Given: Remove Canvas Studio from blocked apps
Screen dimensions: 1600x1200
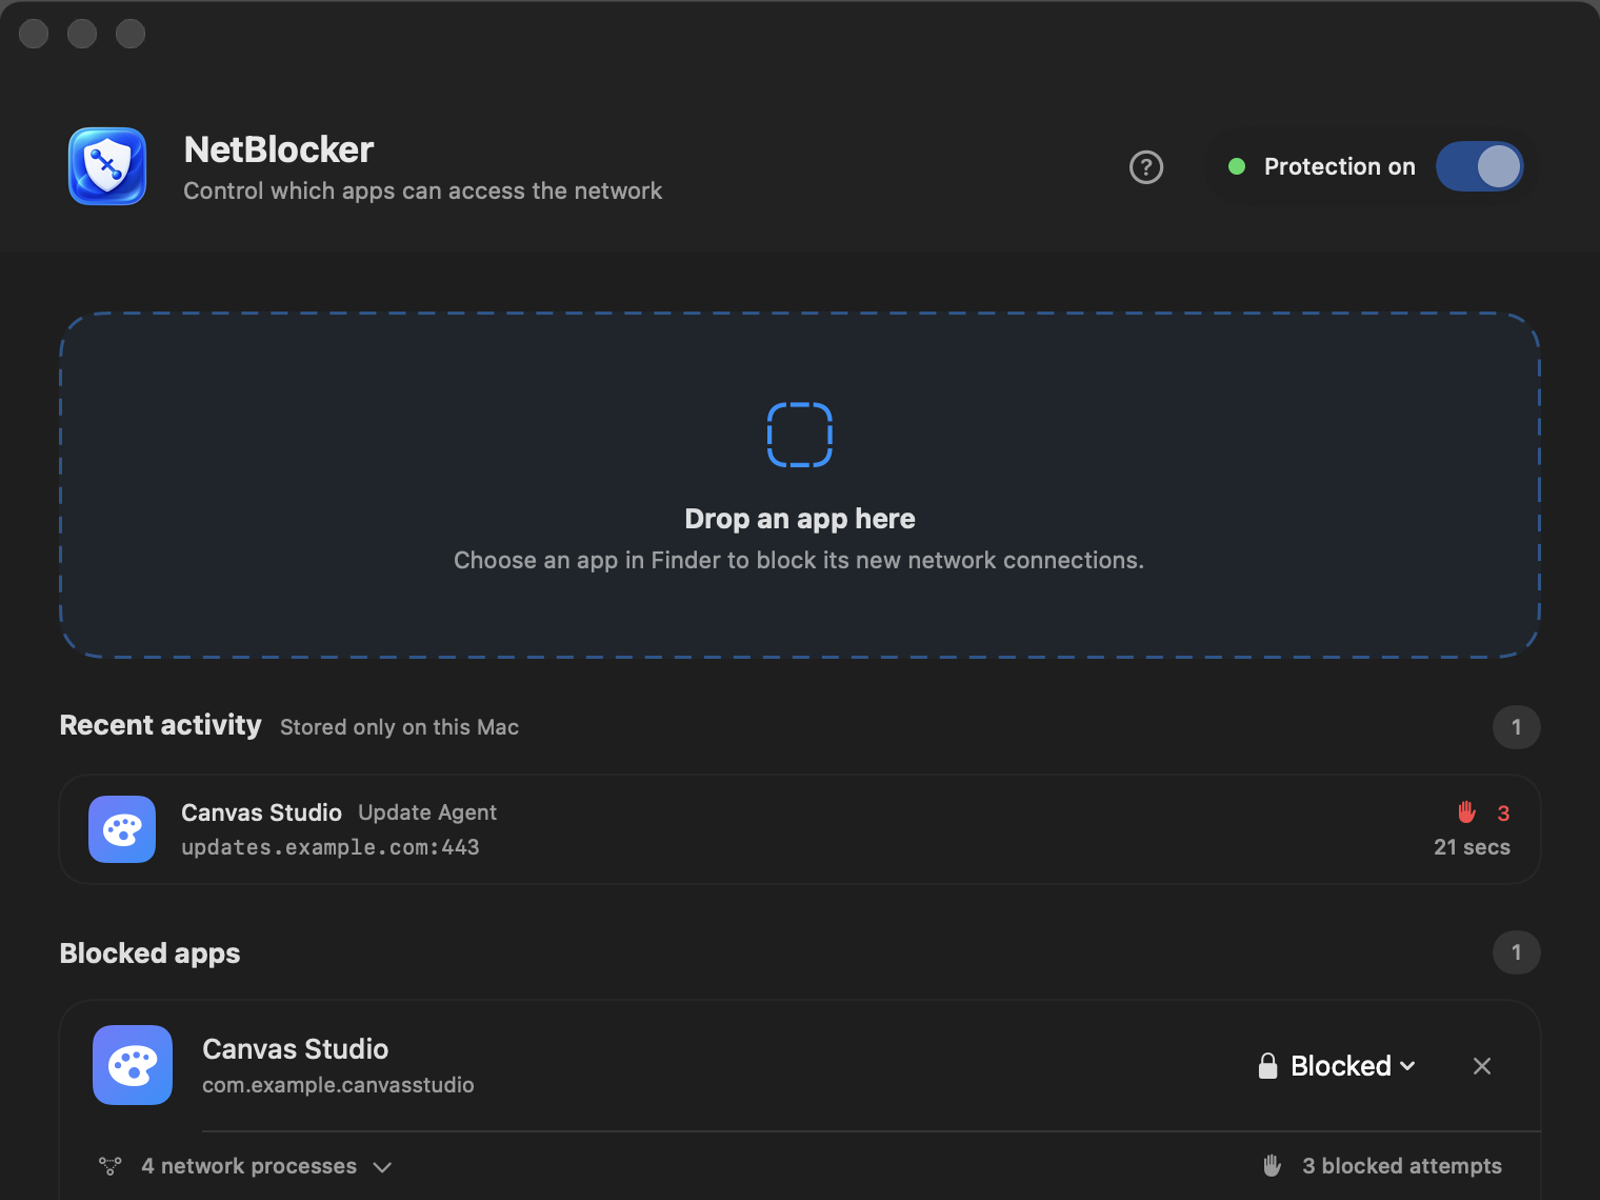Looking at the screenshot, I should tap(1482, 1066).
